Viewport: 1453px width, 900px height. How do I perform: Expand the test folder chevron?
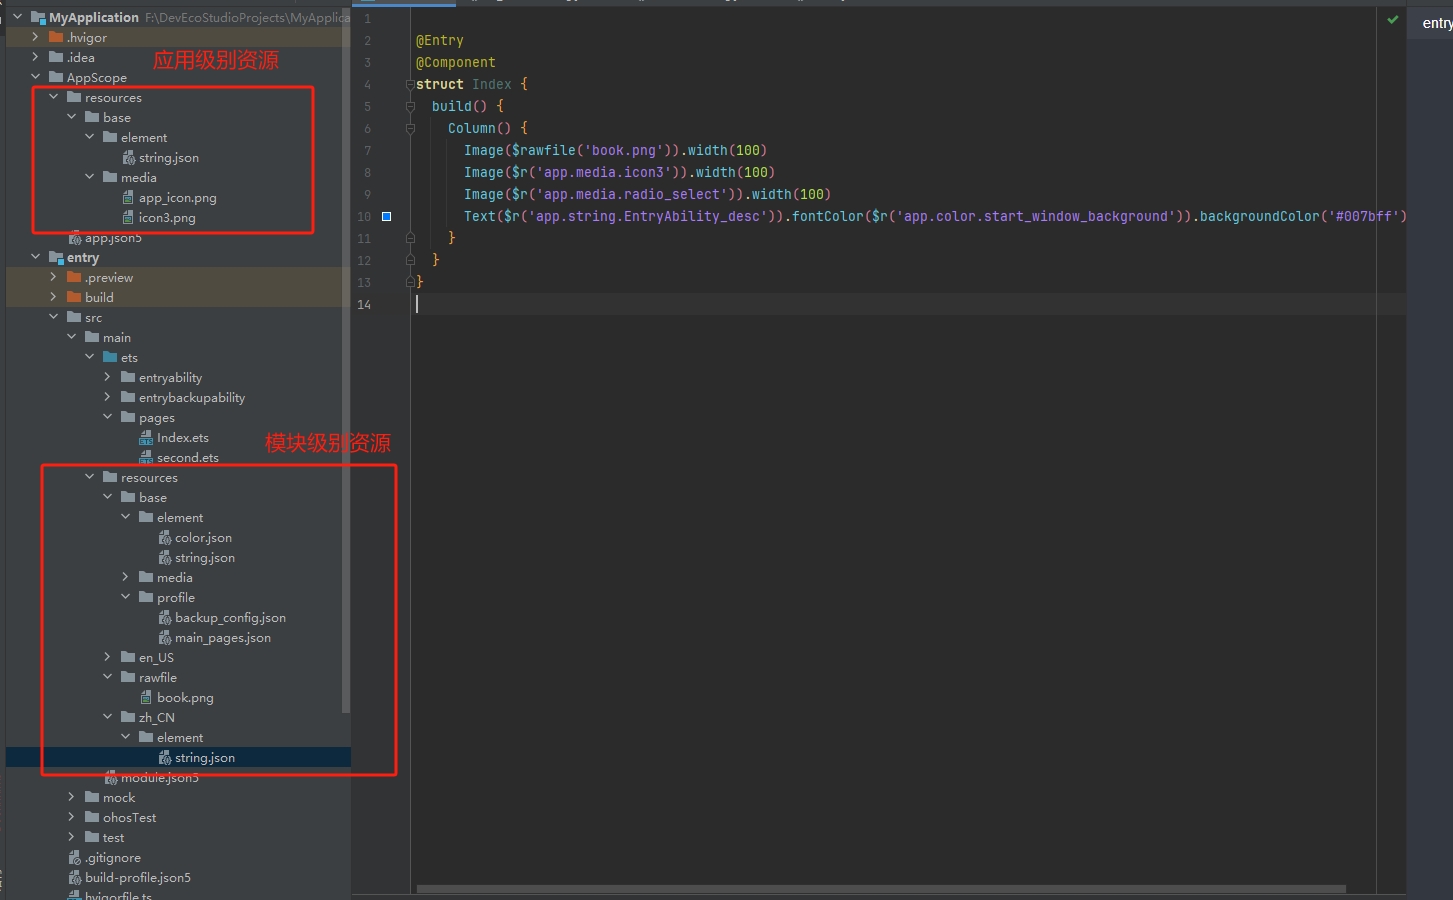[x=72, y=837]
